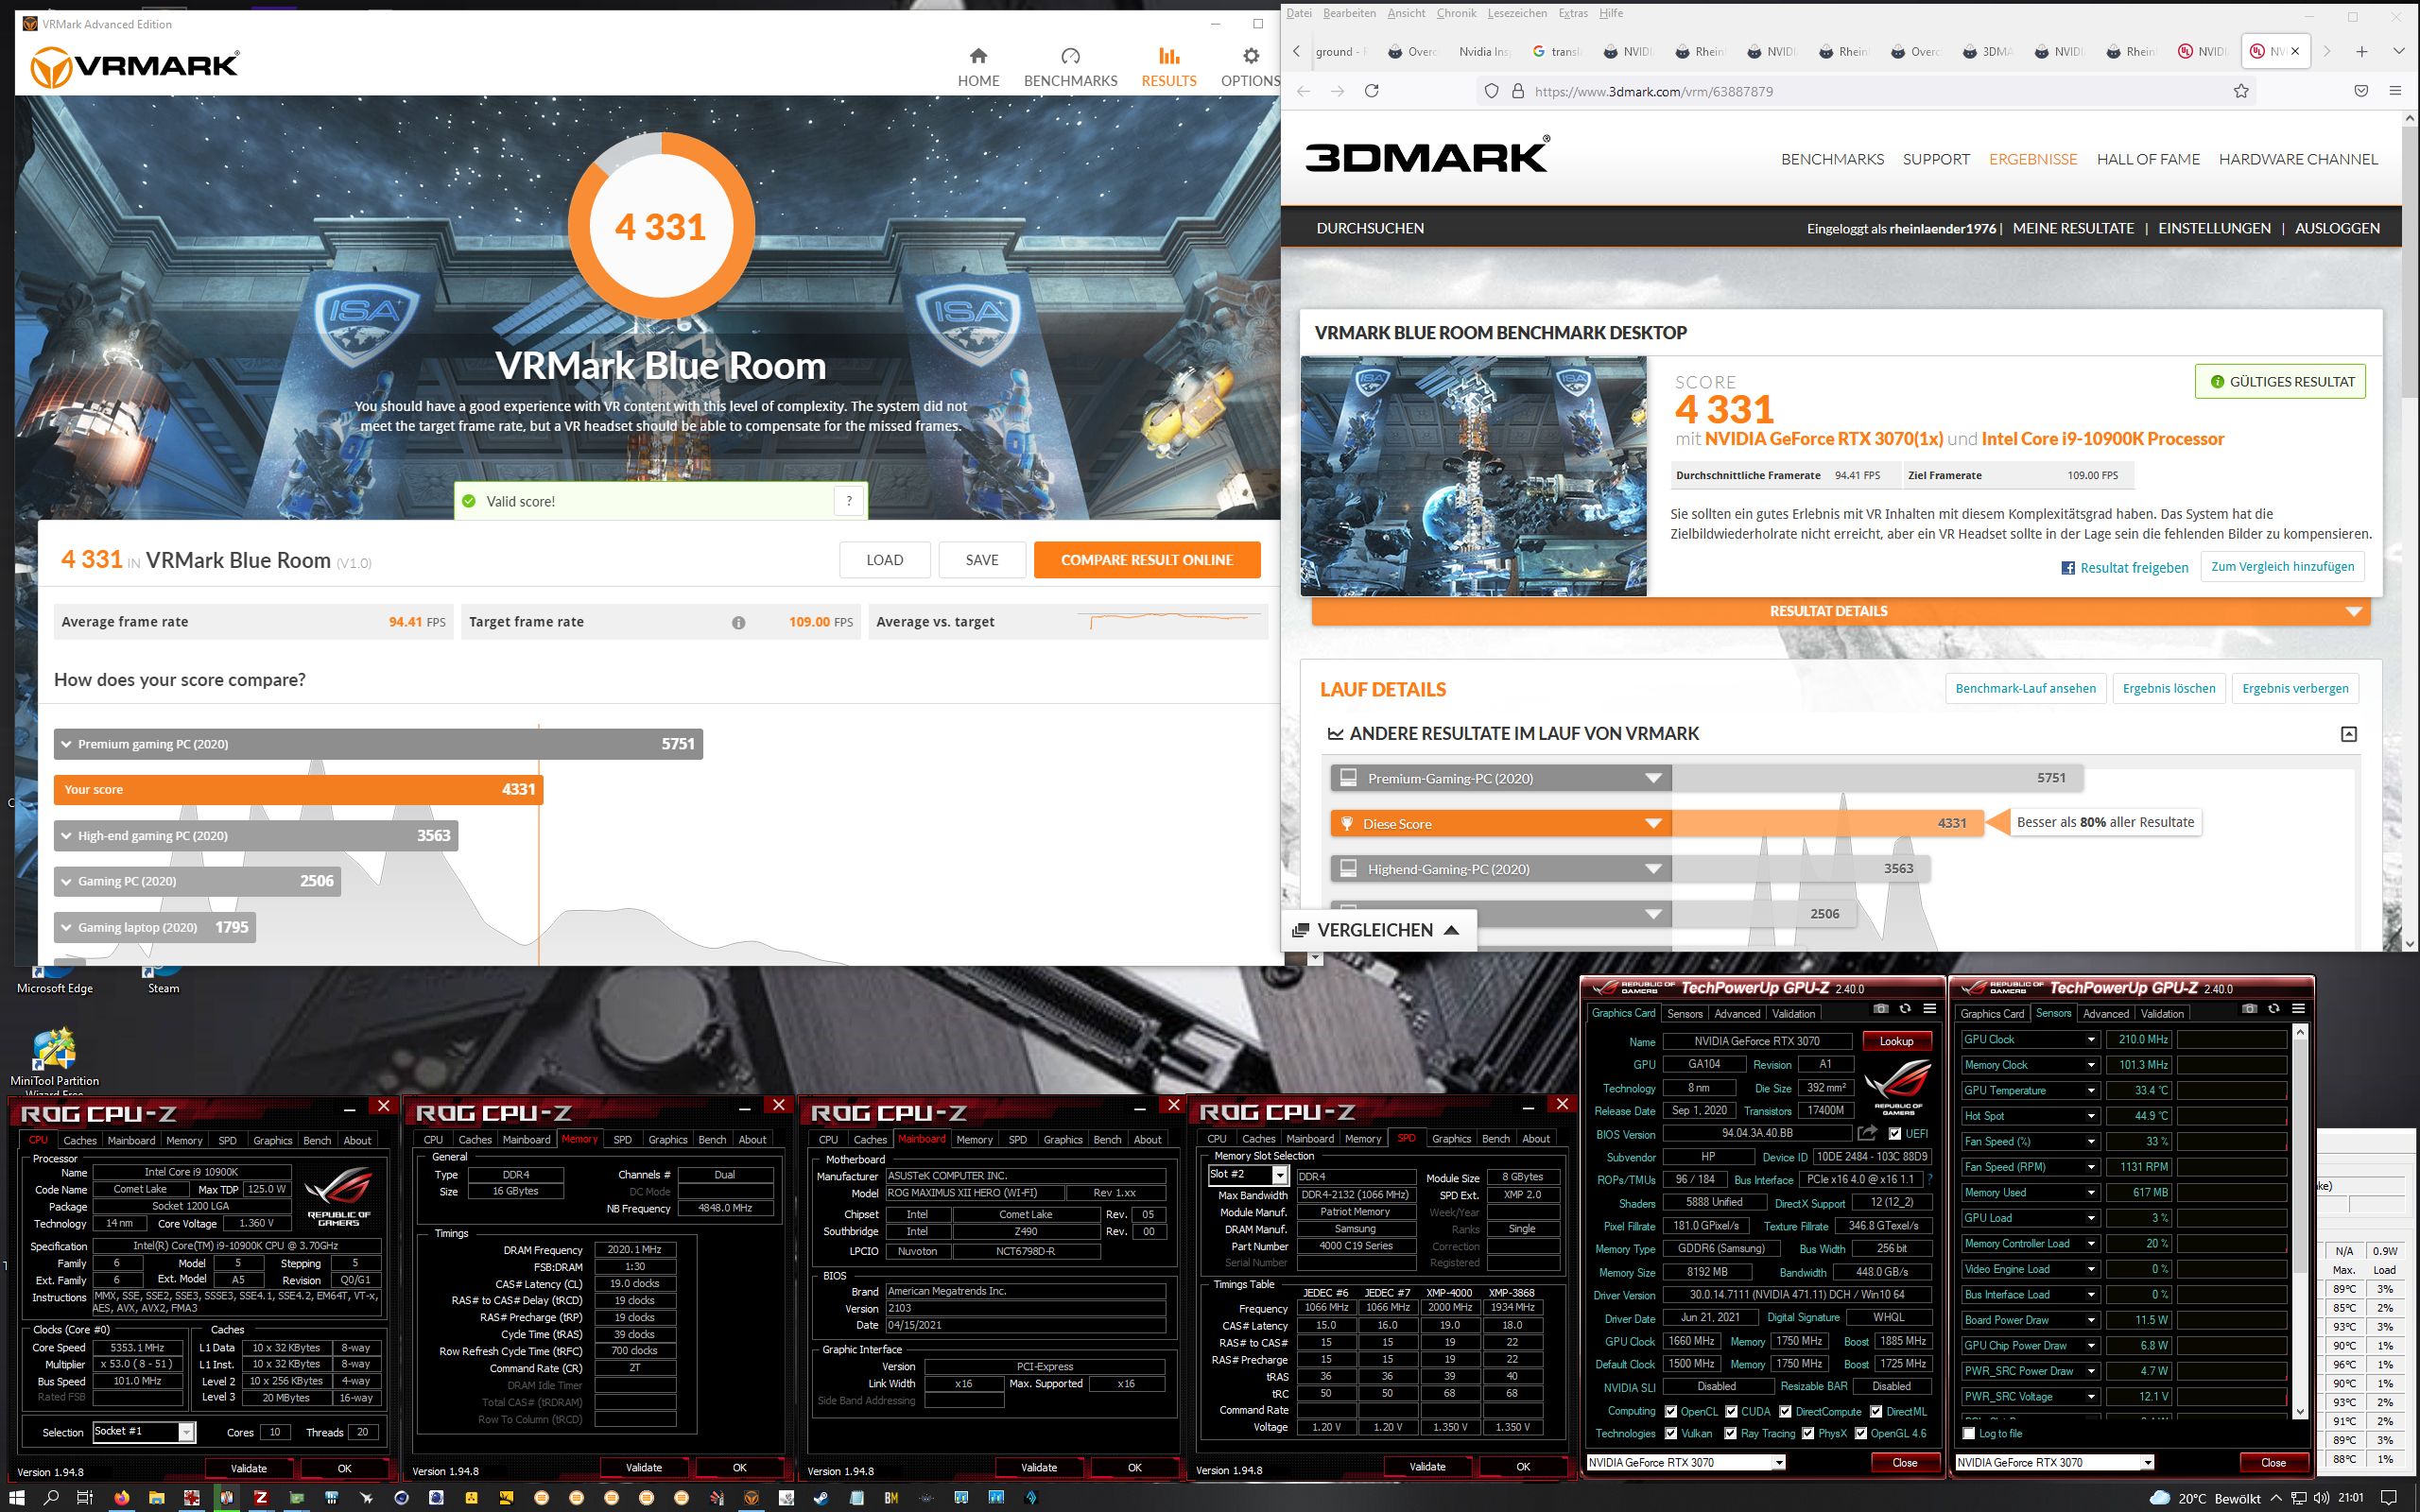The width and height of the screenshot is (2420, 1512).
Task: Click Bus Interface question mark in GPU-Z
Action: (x=1930, y=1180)
